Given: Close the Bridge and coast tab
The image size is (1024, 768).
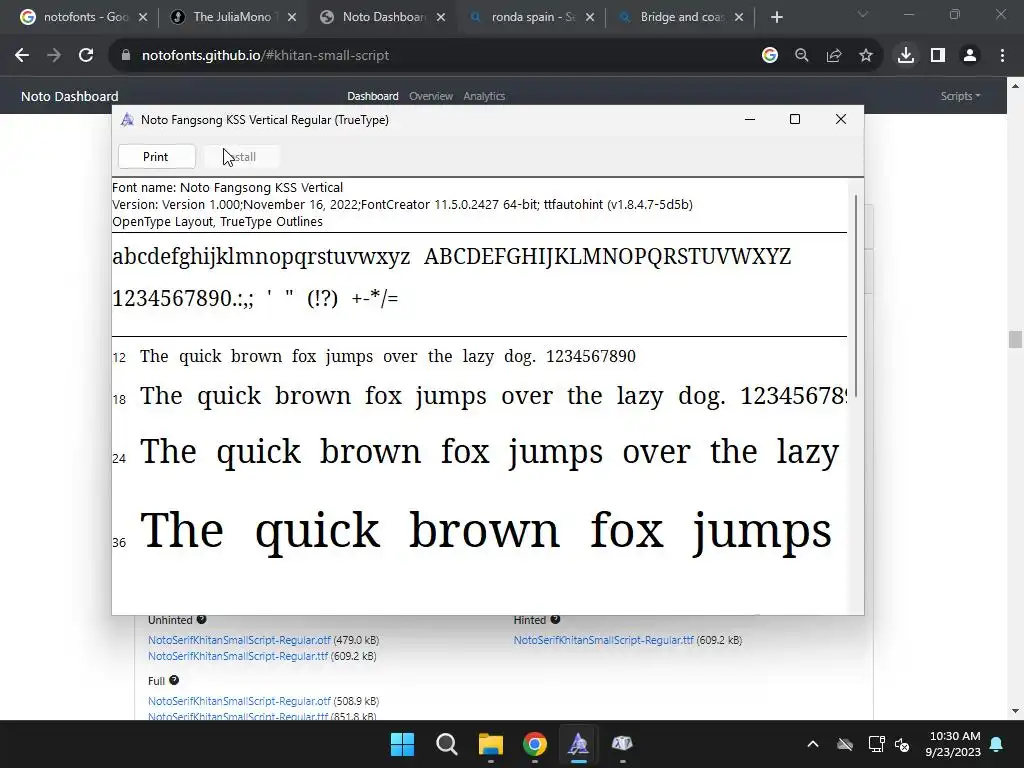Looking at the screenshot, I should click(739, 17).
